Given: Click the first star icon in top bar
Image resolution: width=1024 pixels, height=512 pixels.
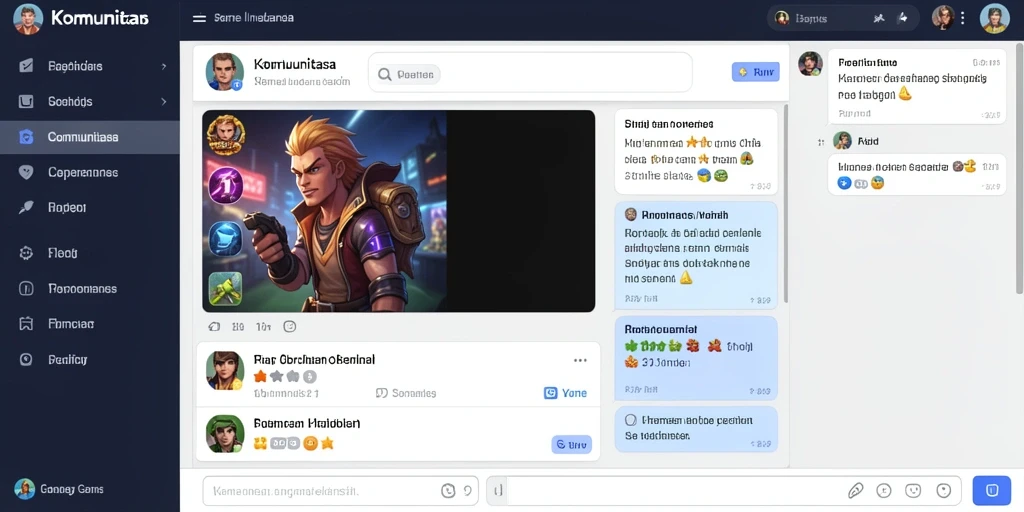Looking at the screenshot, I should coord(879,18).
